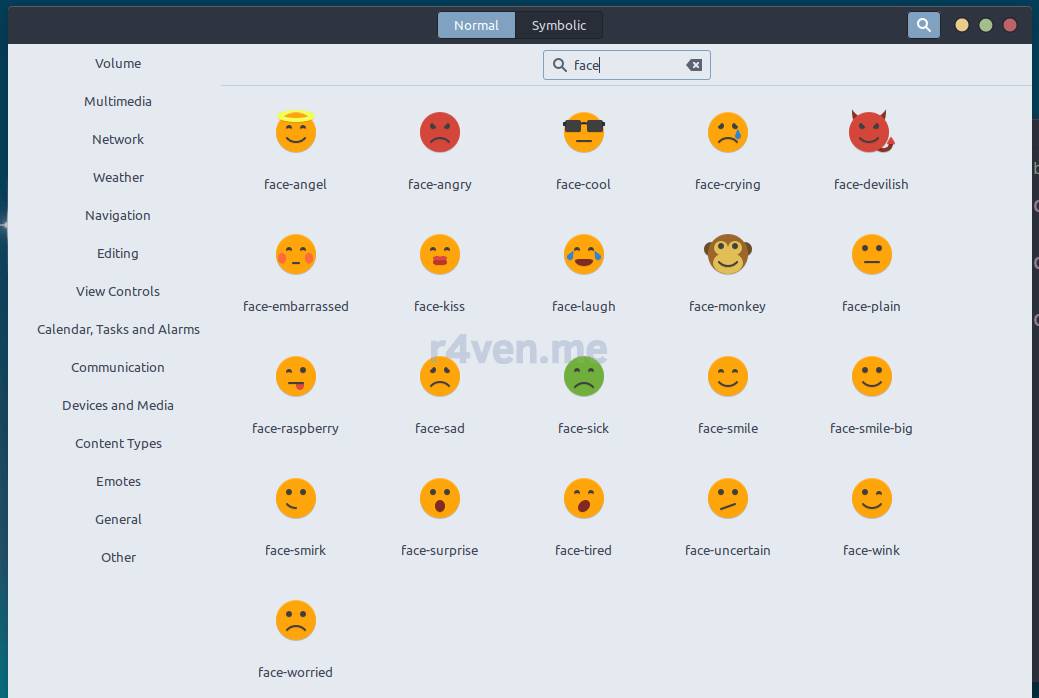
Task: Select the face-raspberry icon
Action: tap(295, 376)
